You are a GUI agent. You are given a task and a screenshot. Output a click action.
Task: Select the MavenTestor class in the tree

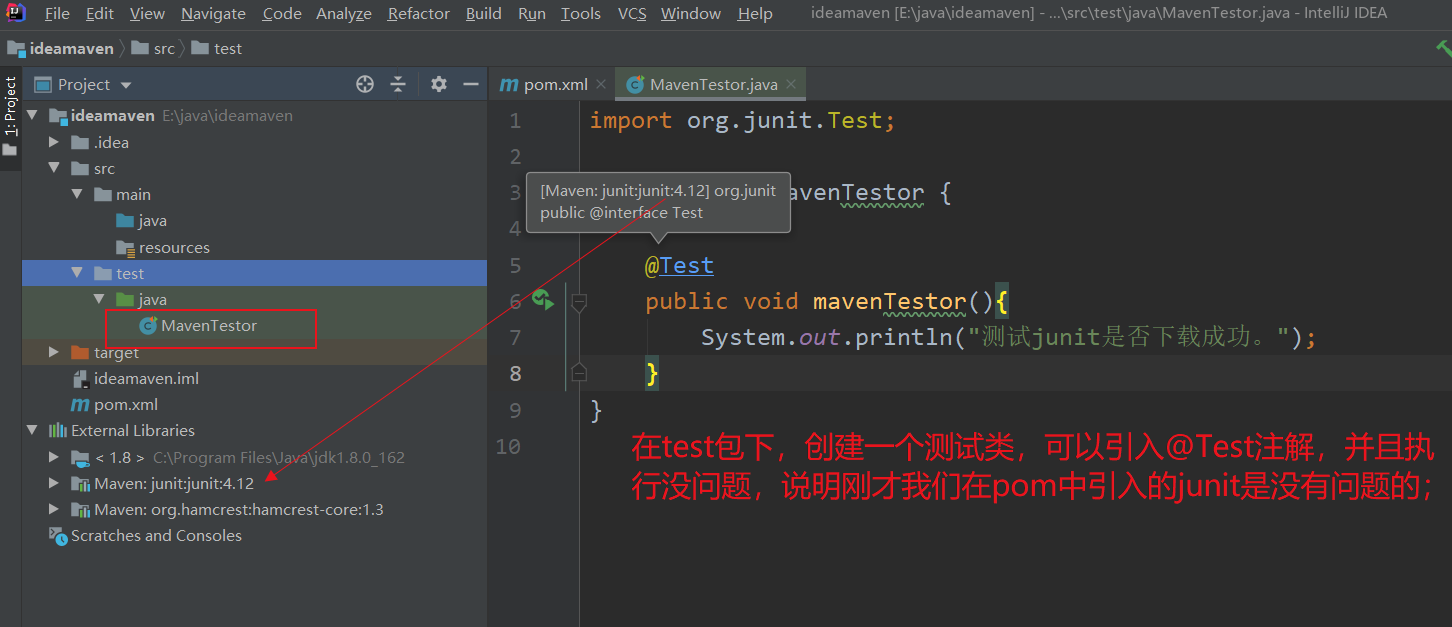(x=198, y=326)
